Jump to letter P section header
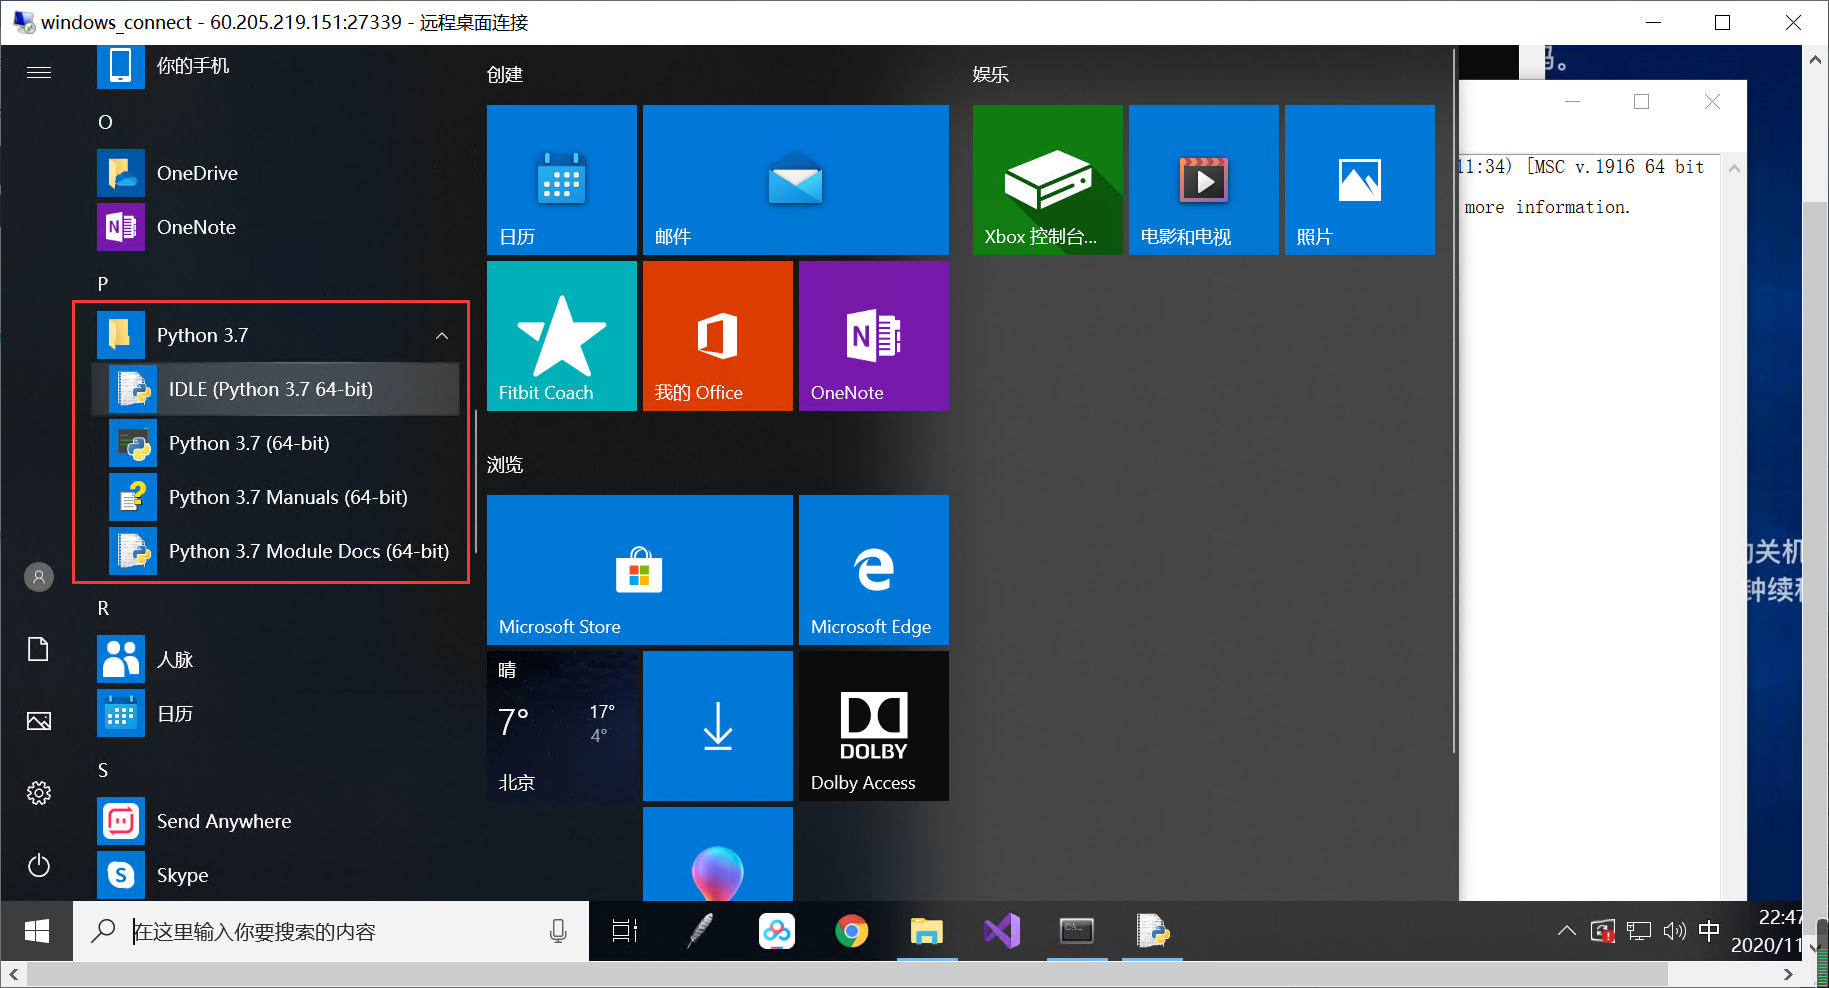The height and width of the screenshot is (988, 1829). (103, 284)
